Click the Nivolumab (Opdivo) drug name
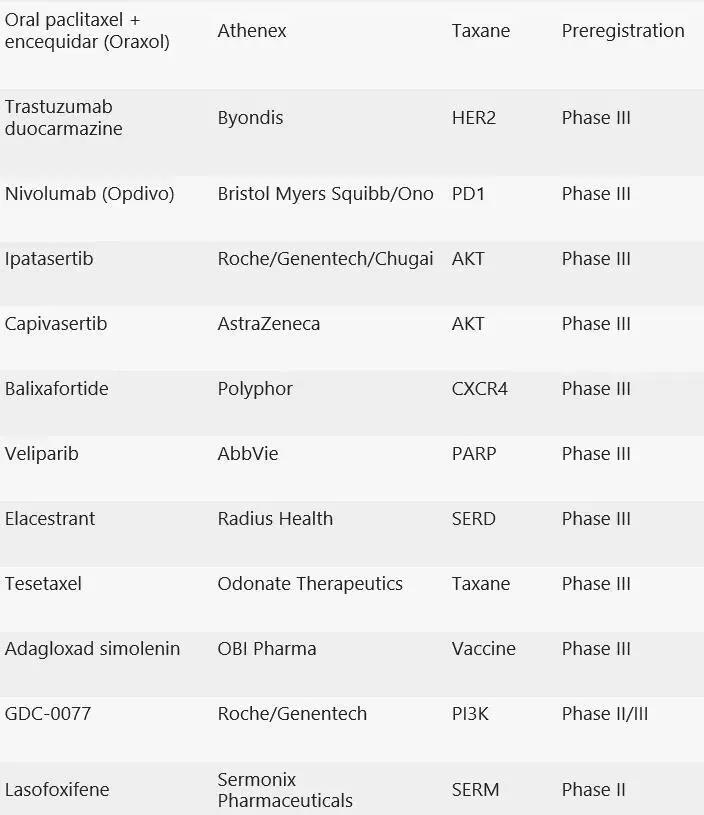Screen dimensions: 704x815 click(x=89, y=194)
